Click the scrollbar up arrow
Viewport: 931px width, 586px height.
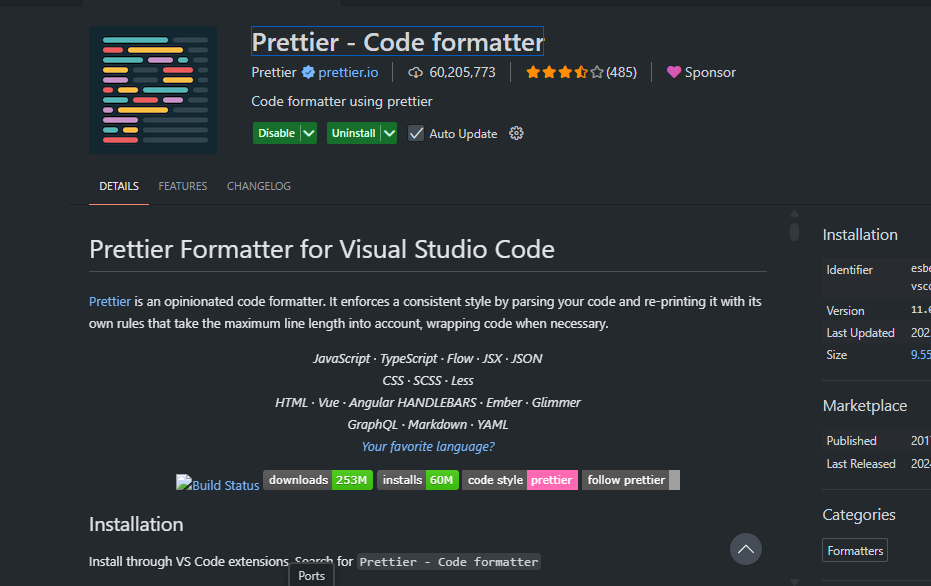click(x=794, y=214)
